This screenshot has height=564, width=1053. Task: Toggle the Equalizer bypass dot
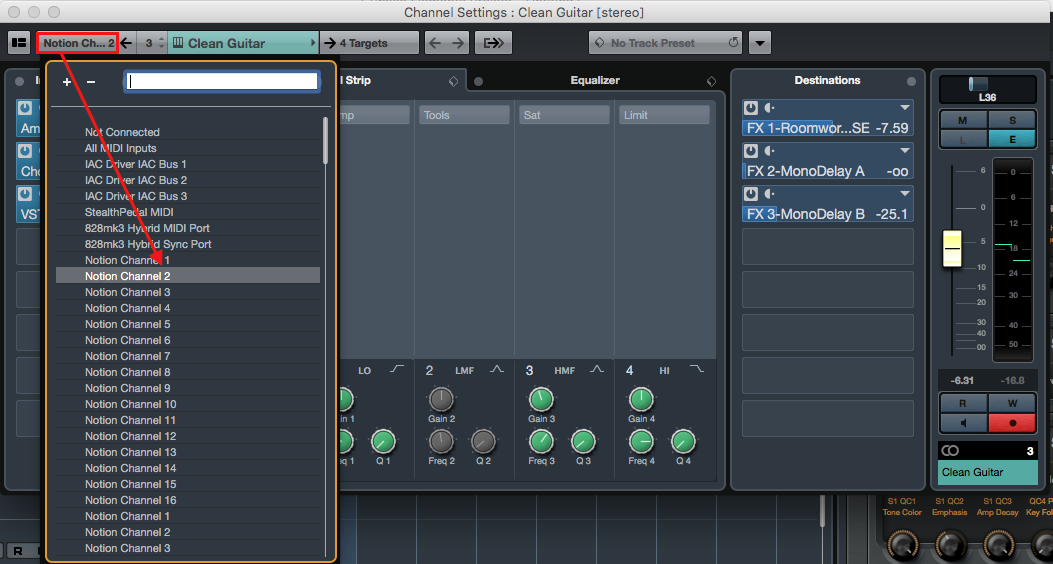(x=478, y=81)
